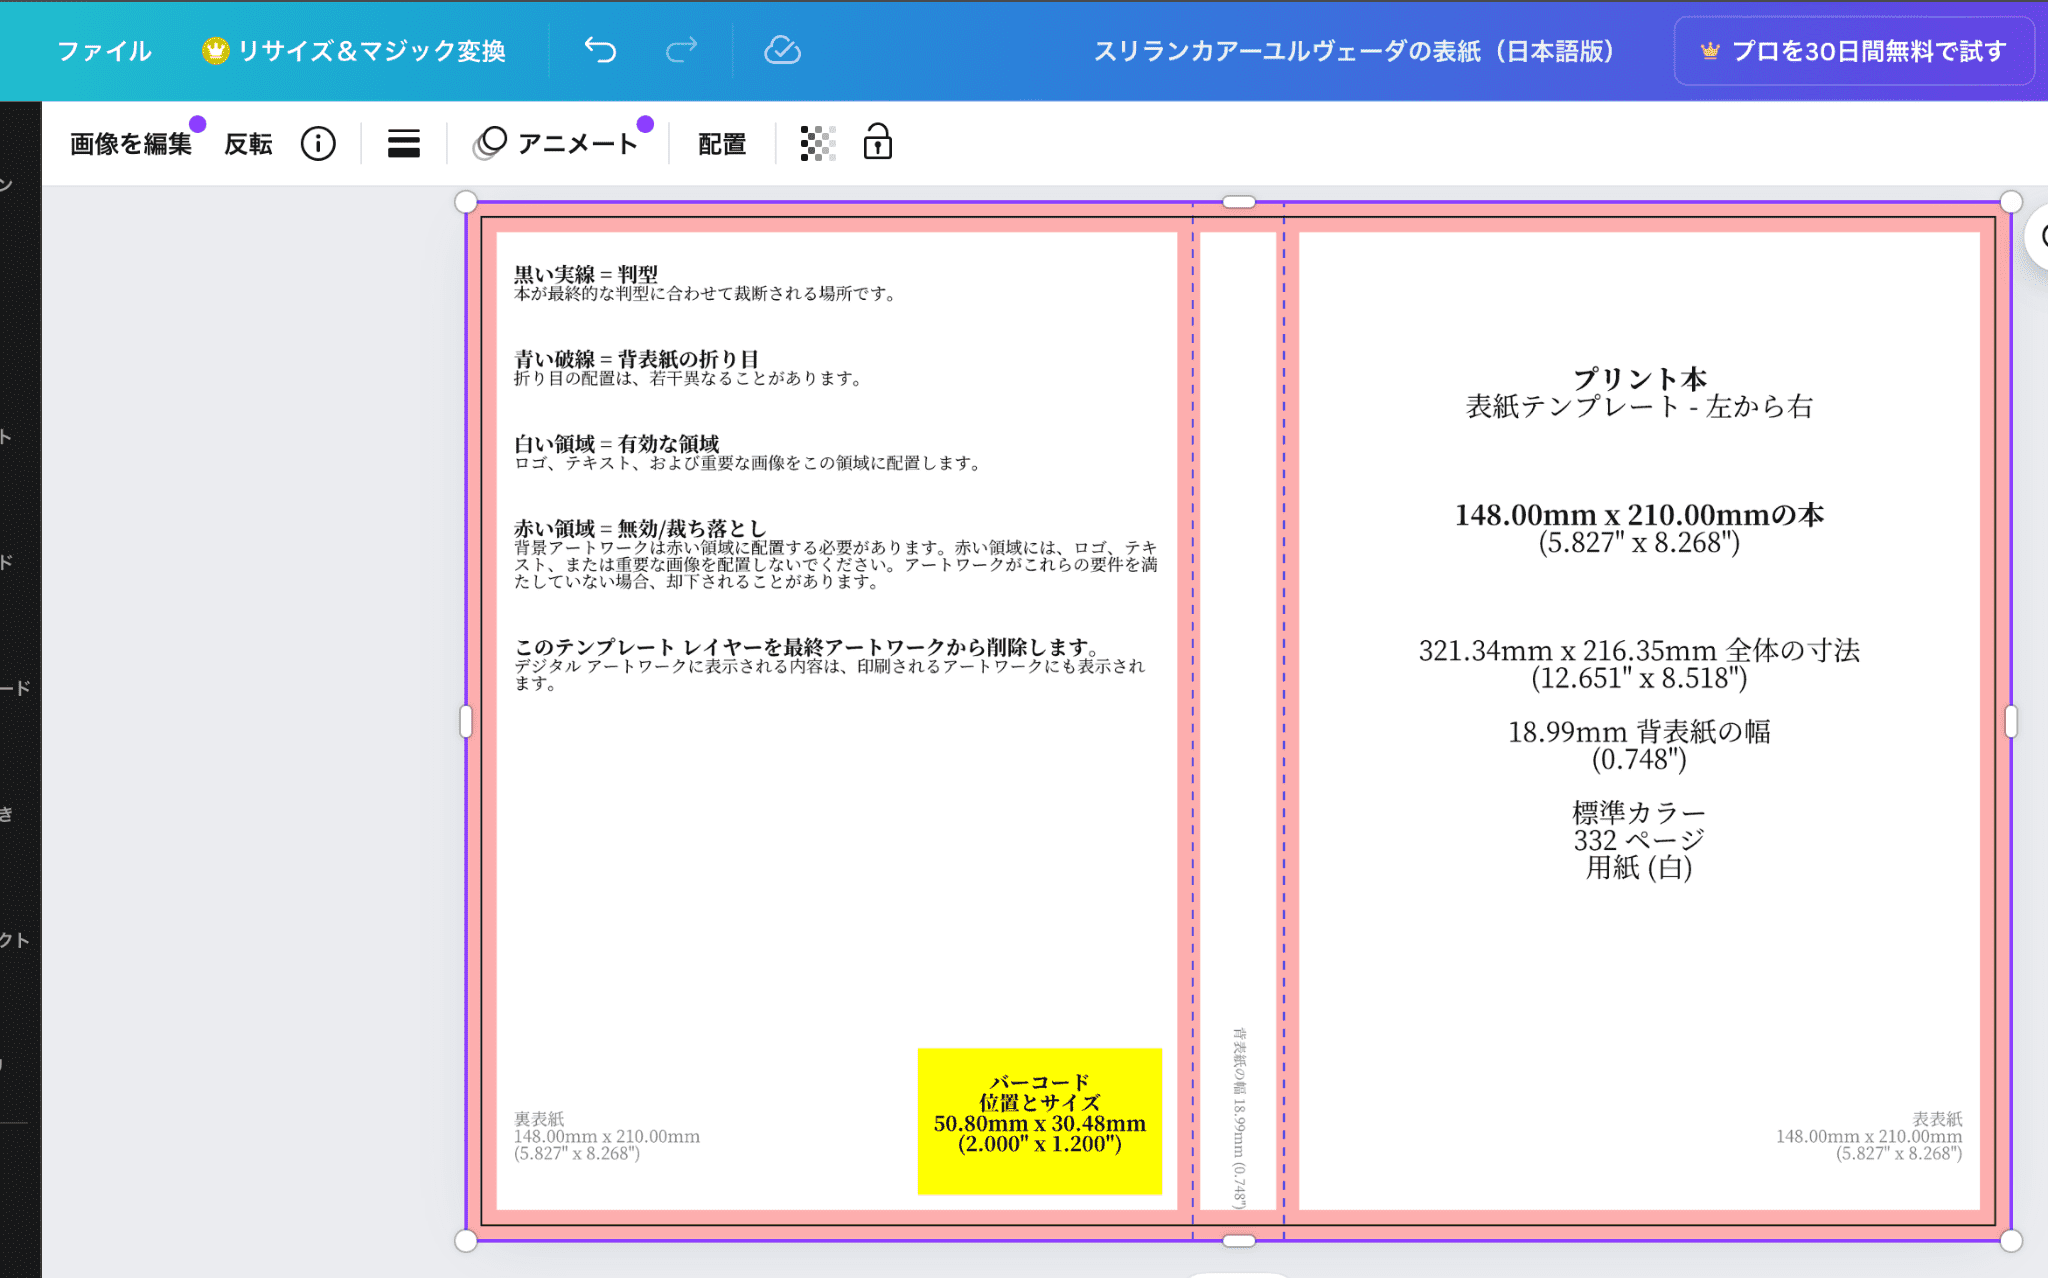
Task: Open the ファイル menu
Action: (x=104, y=50)
